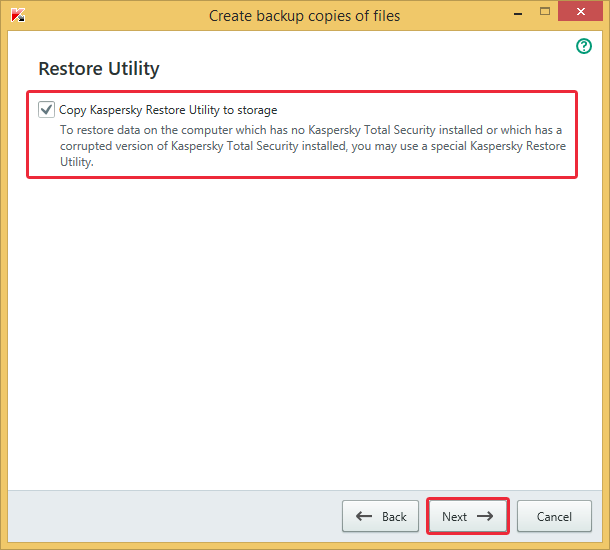Screen dimensions: 610x550
Task: Proceed to the next step with Next
Action: point(468,516)
